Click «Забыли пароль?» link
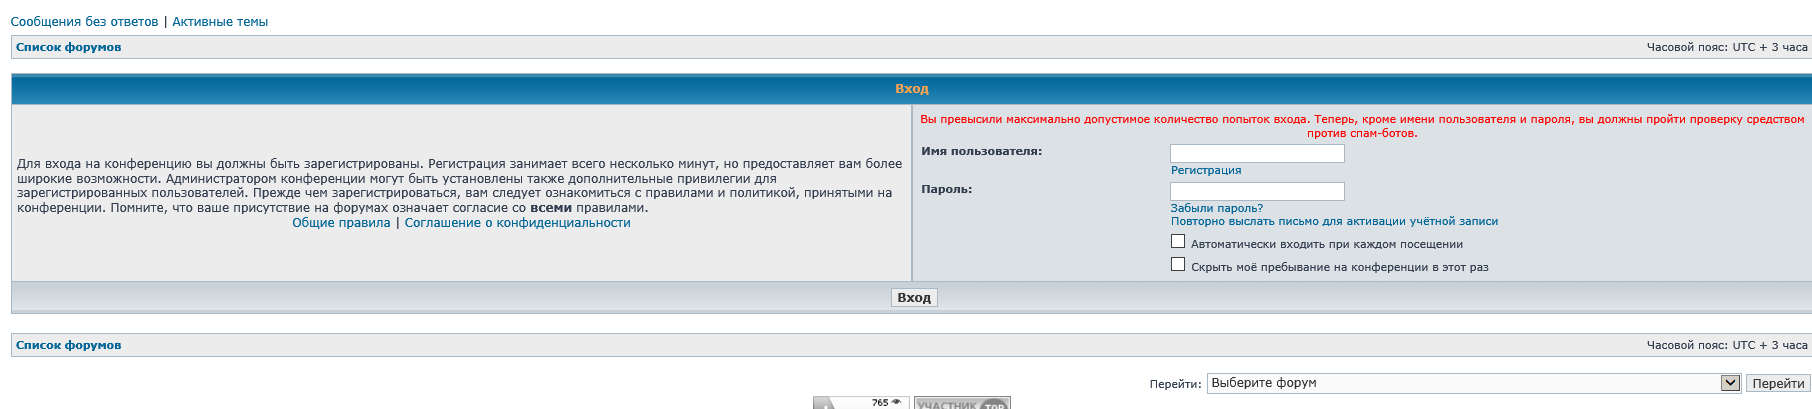 pos(1217,208)
